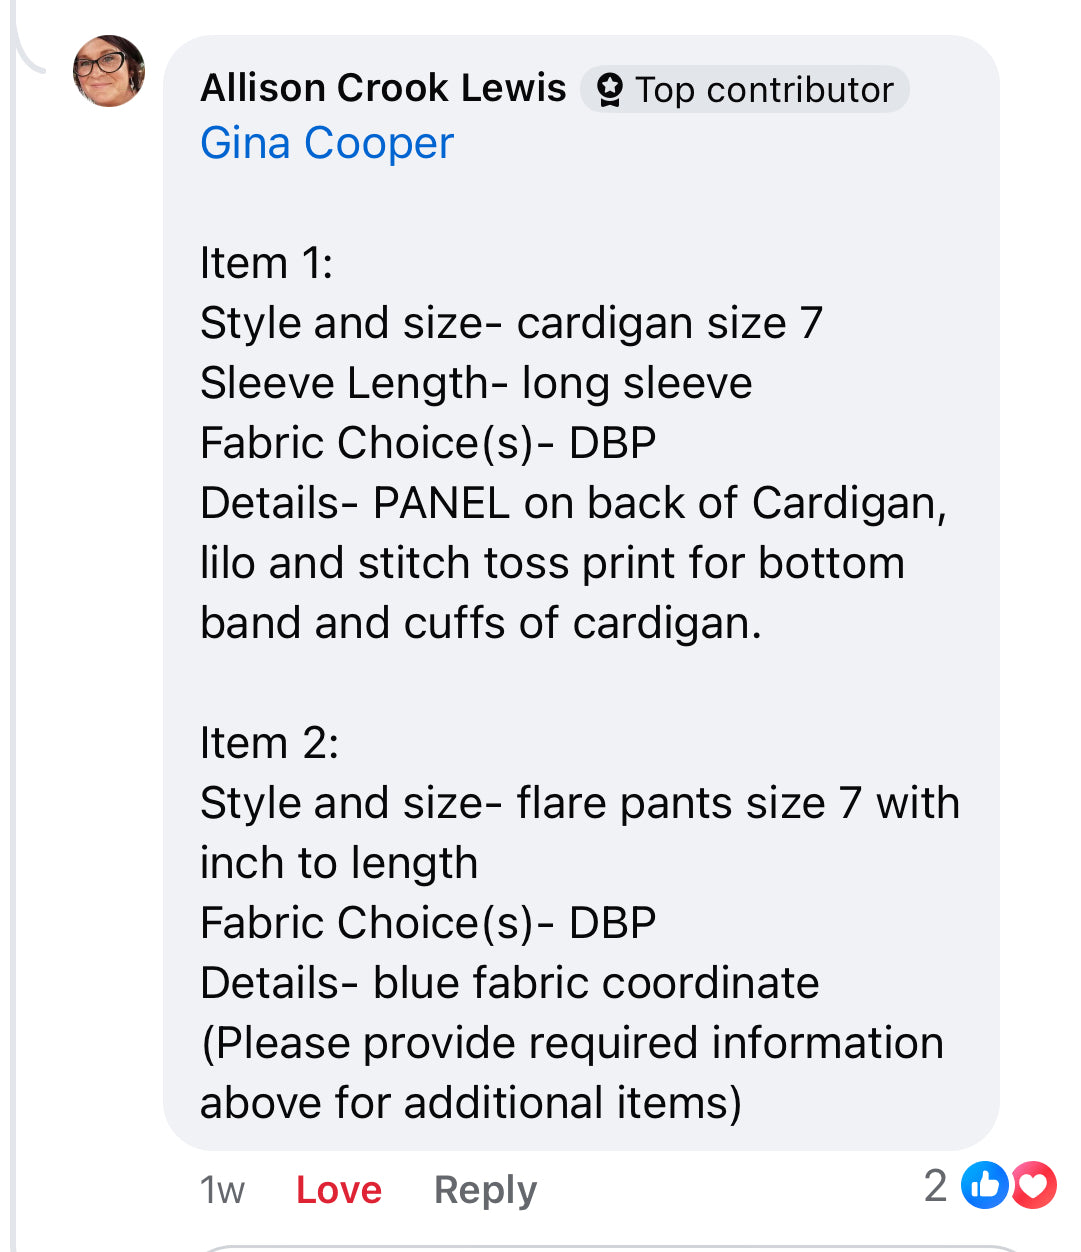Open the Allison Crook Lewis name link
1081x1252 pixels.
tap(383, 88)
